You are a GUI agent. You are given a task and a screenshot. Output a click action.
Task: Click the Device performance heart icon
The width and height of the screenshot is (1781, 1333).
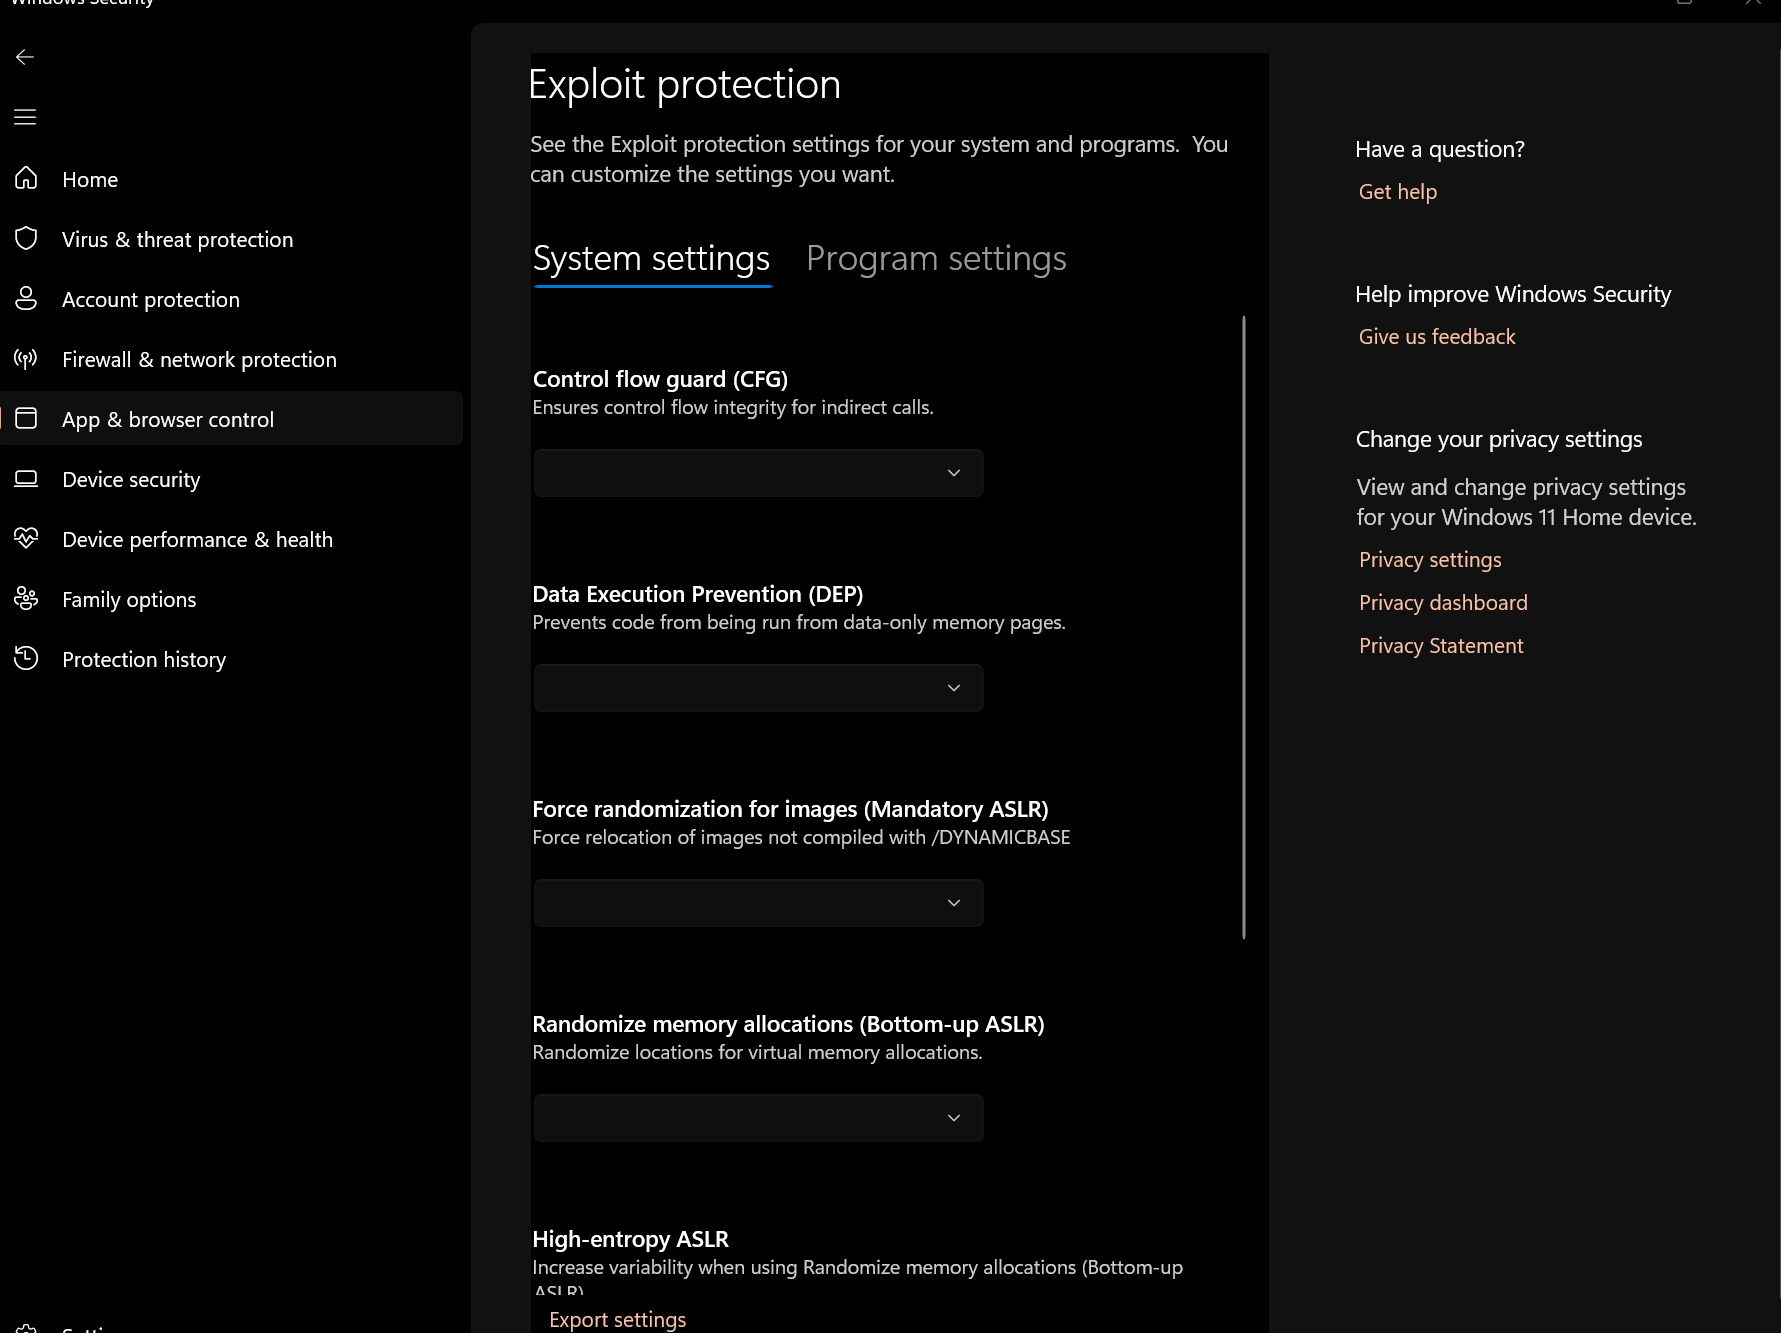[26, 539]
